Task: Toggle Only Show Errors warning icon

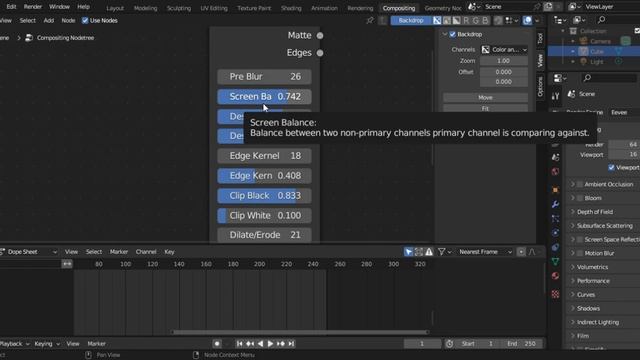Action: [x=429, y=252]
